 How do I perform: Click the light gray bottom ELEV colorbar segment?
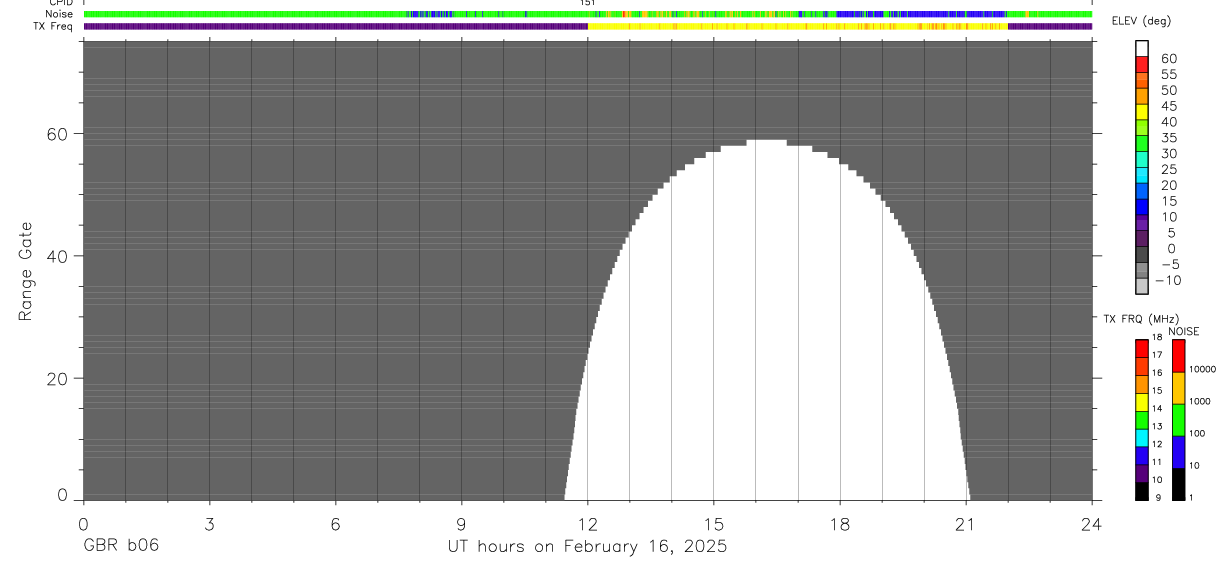pos(1142,286)
